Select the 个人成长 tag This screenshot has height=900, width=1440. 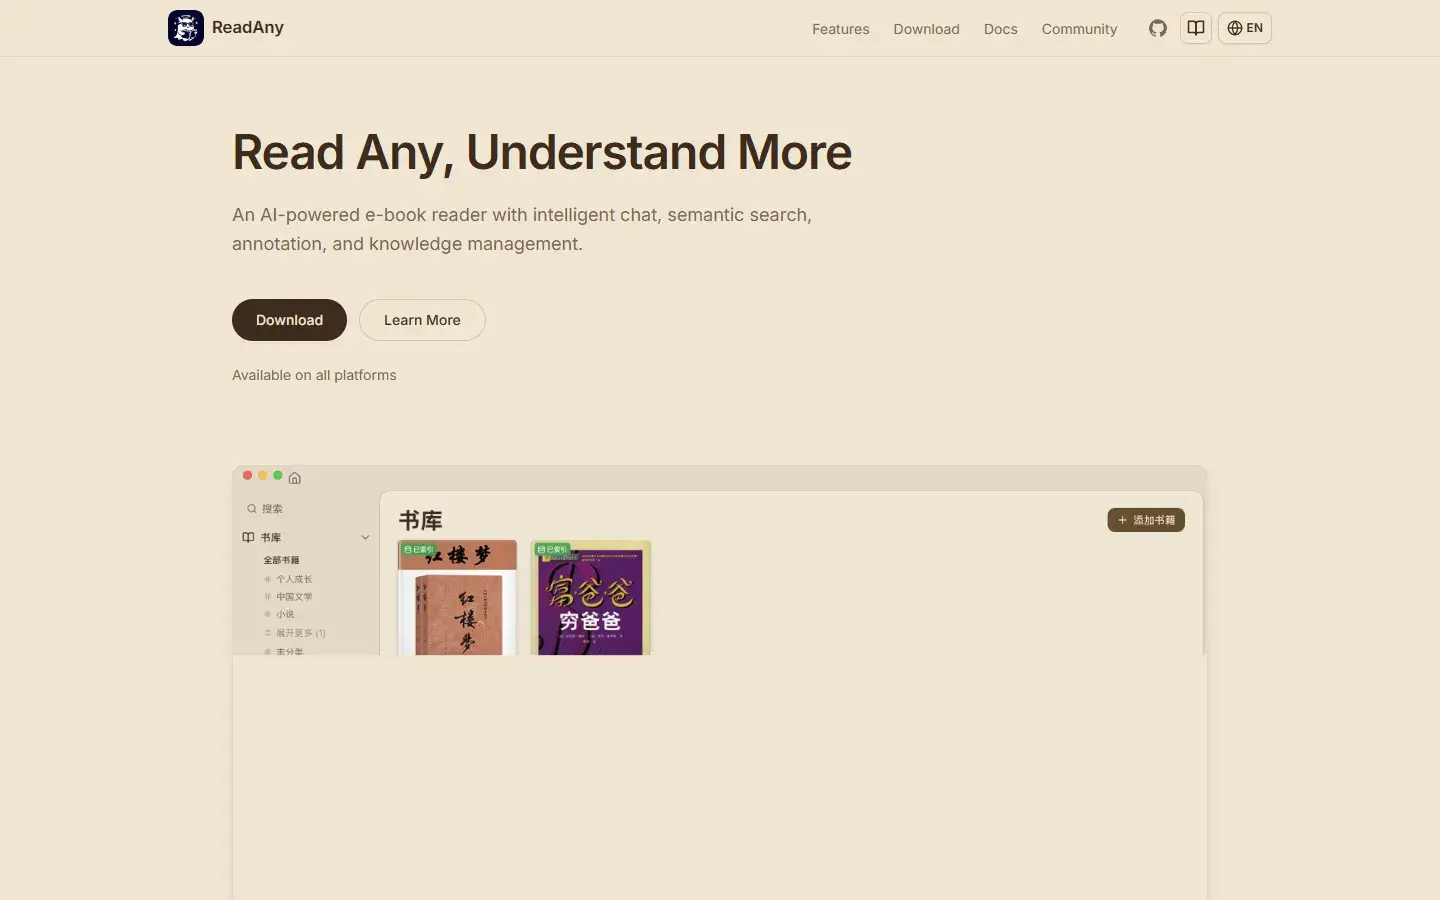(x=294, y=579)
